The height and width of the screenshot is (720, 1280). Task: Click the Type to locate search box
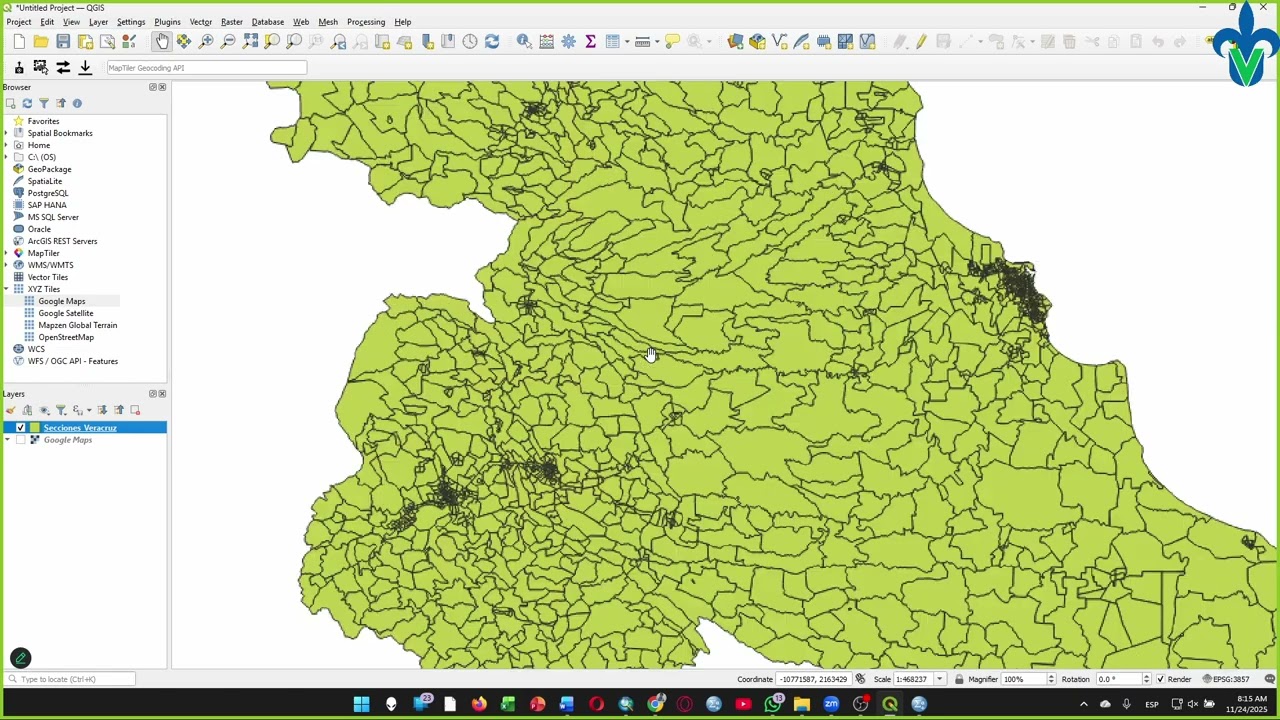click(x=70, y=679)
